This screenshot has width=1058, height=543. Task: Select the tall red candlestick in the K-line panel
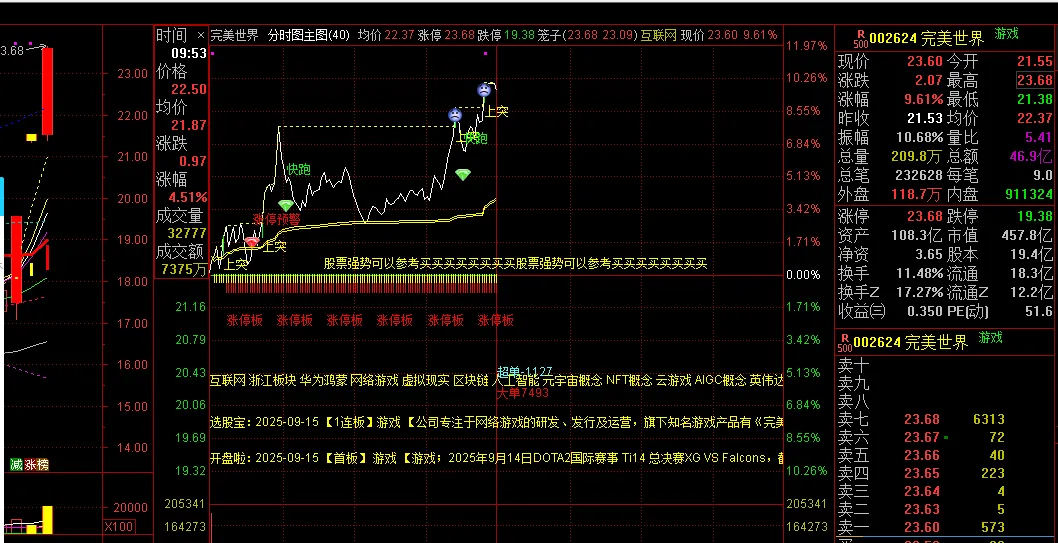tap(47, 92)
